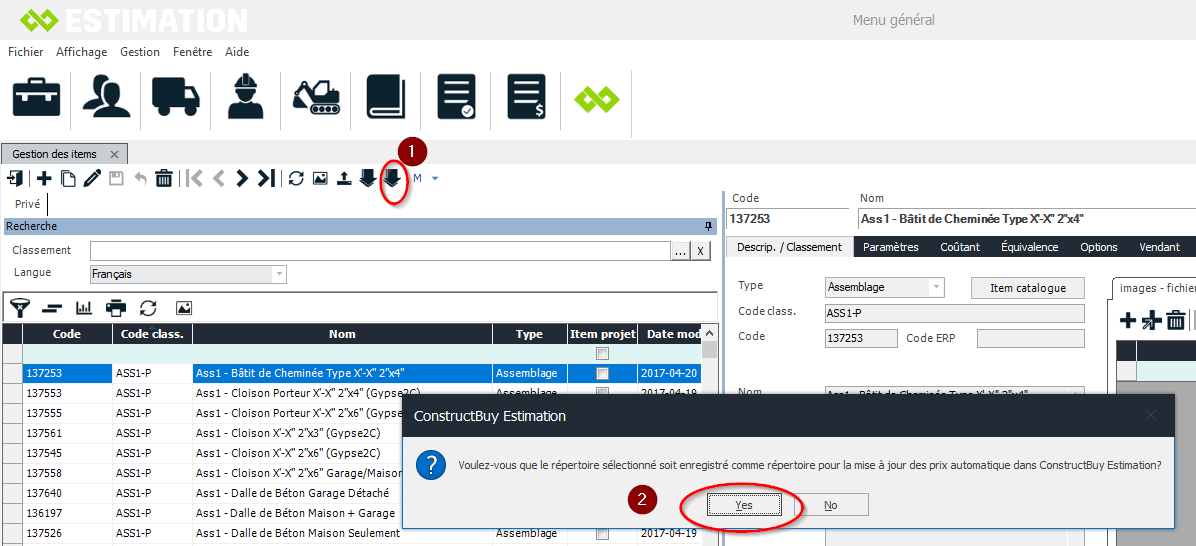
Task: Expand the M dropdown arrow in toolbar
Action: pos(435,178)
